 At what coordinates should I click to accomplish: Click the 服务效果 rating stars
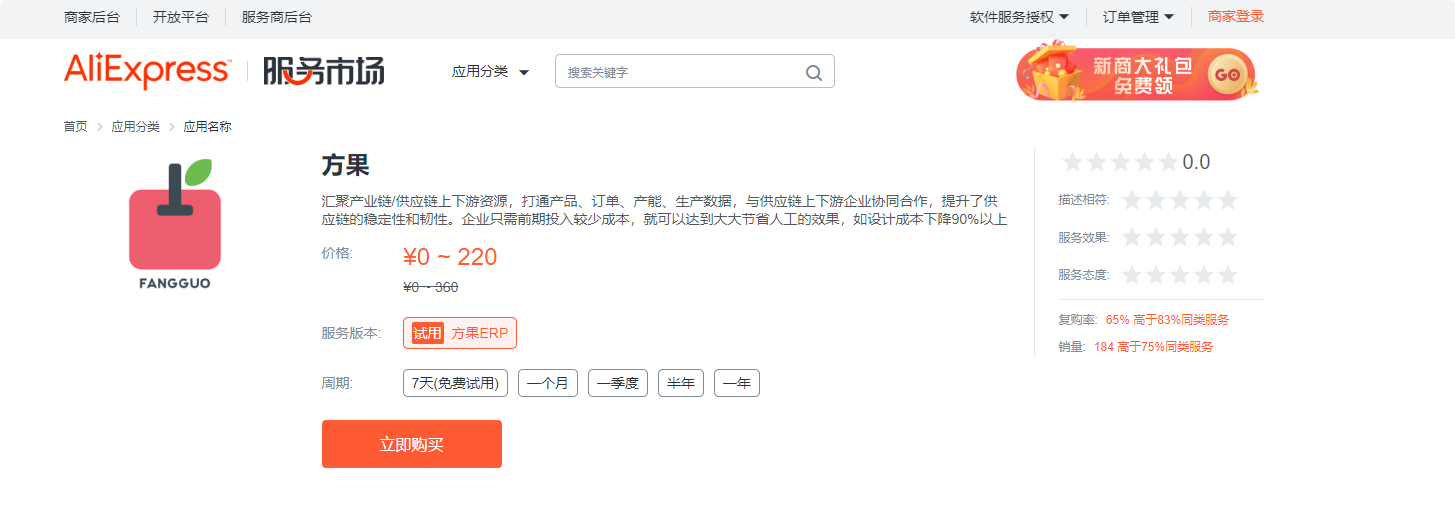1180,237
